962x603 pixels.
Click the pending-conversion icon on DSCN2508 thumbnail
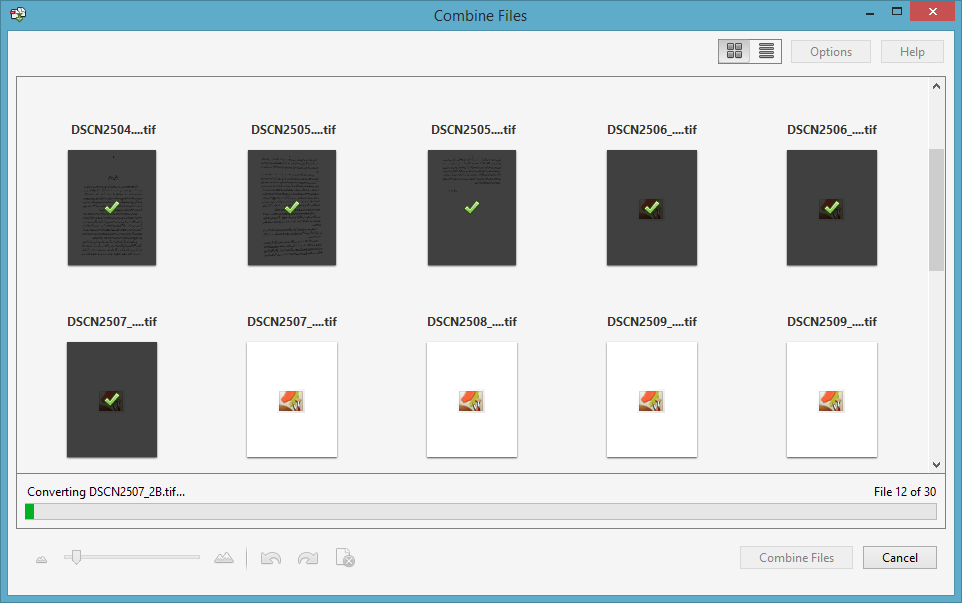(471, 400)
